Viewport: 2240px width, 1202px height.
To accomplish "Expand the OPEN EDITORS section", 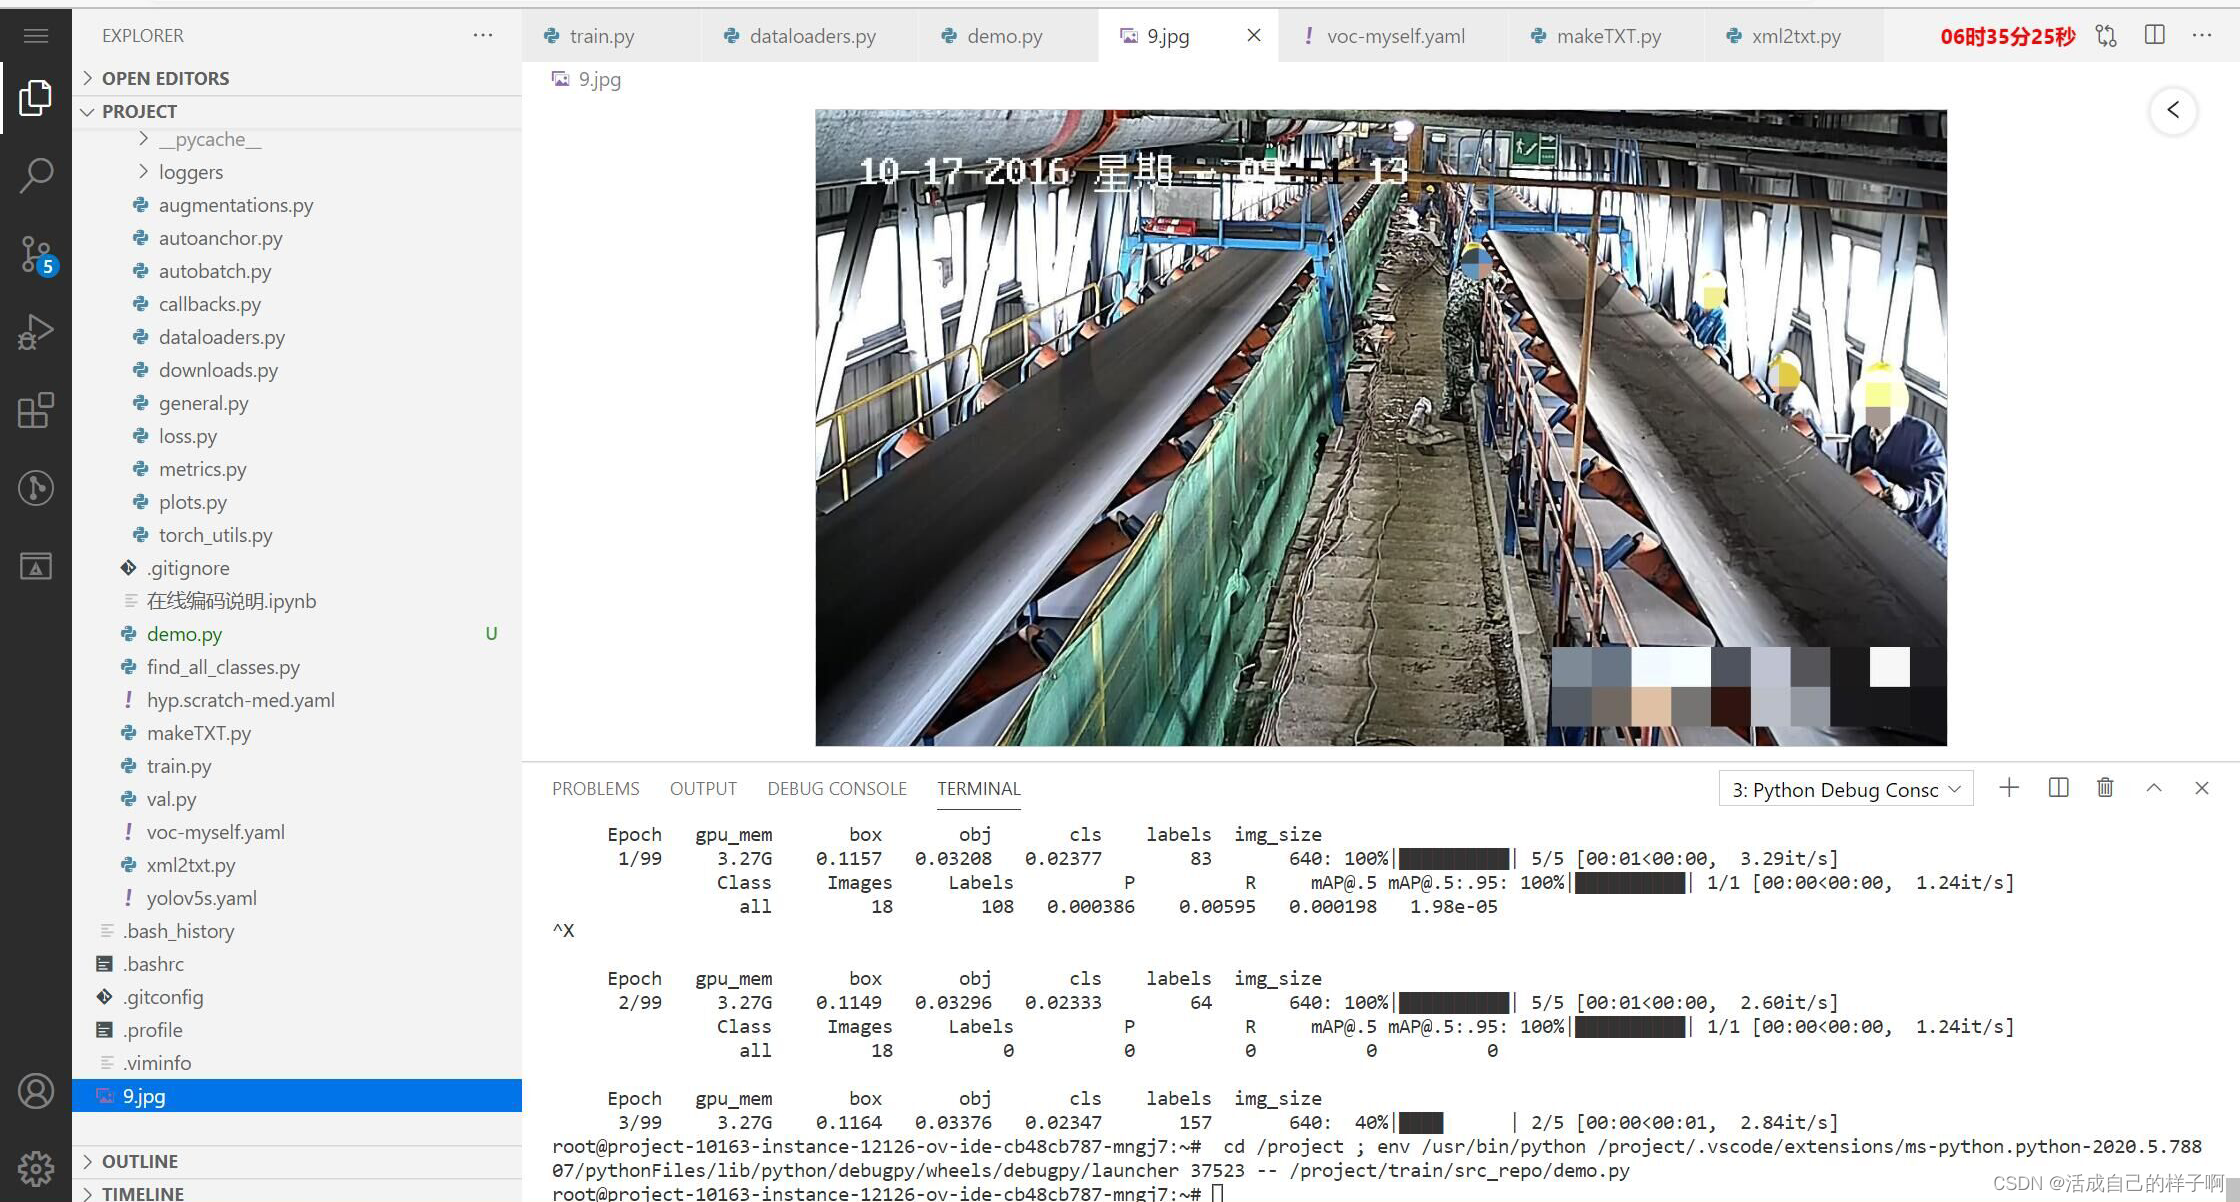I will (165, 78).
